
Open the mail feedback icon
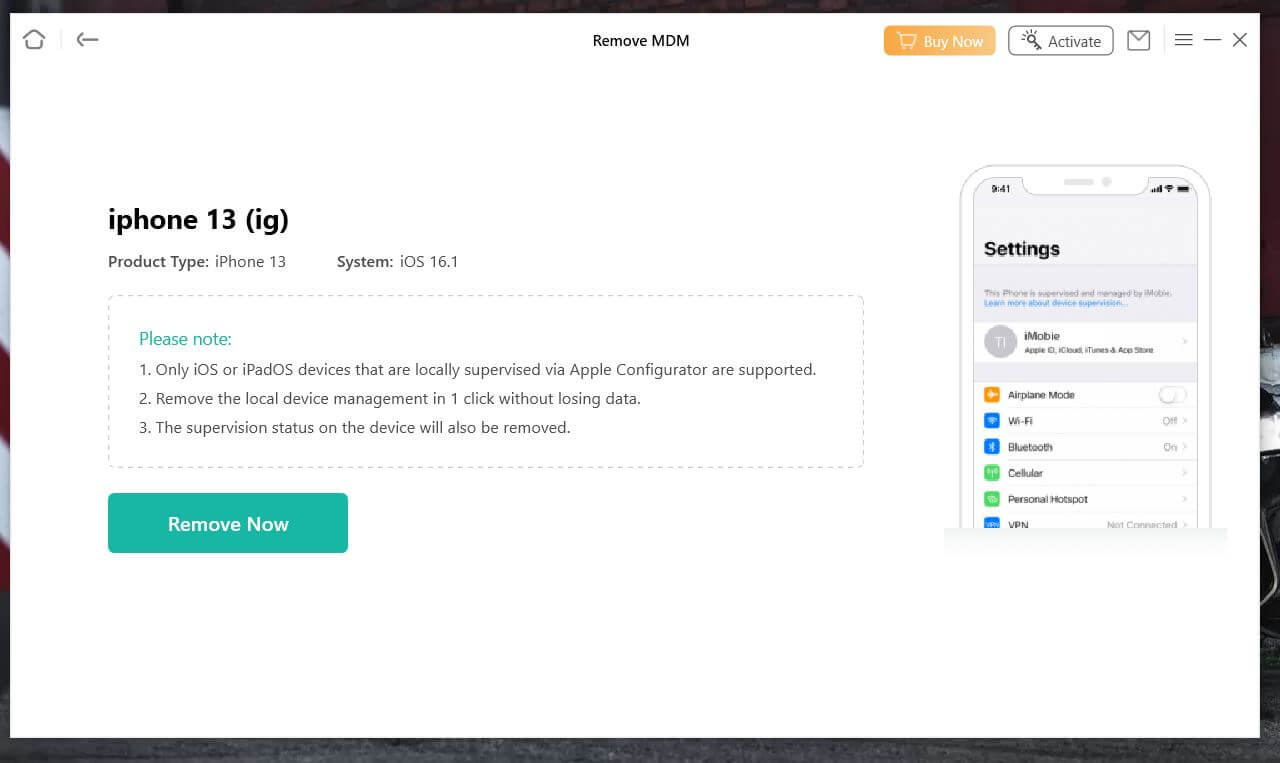tap(1138, 40)
